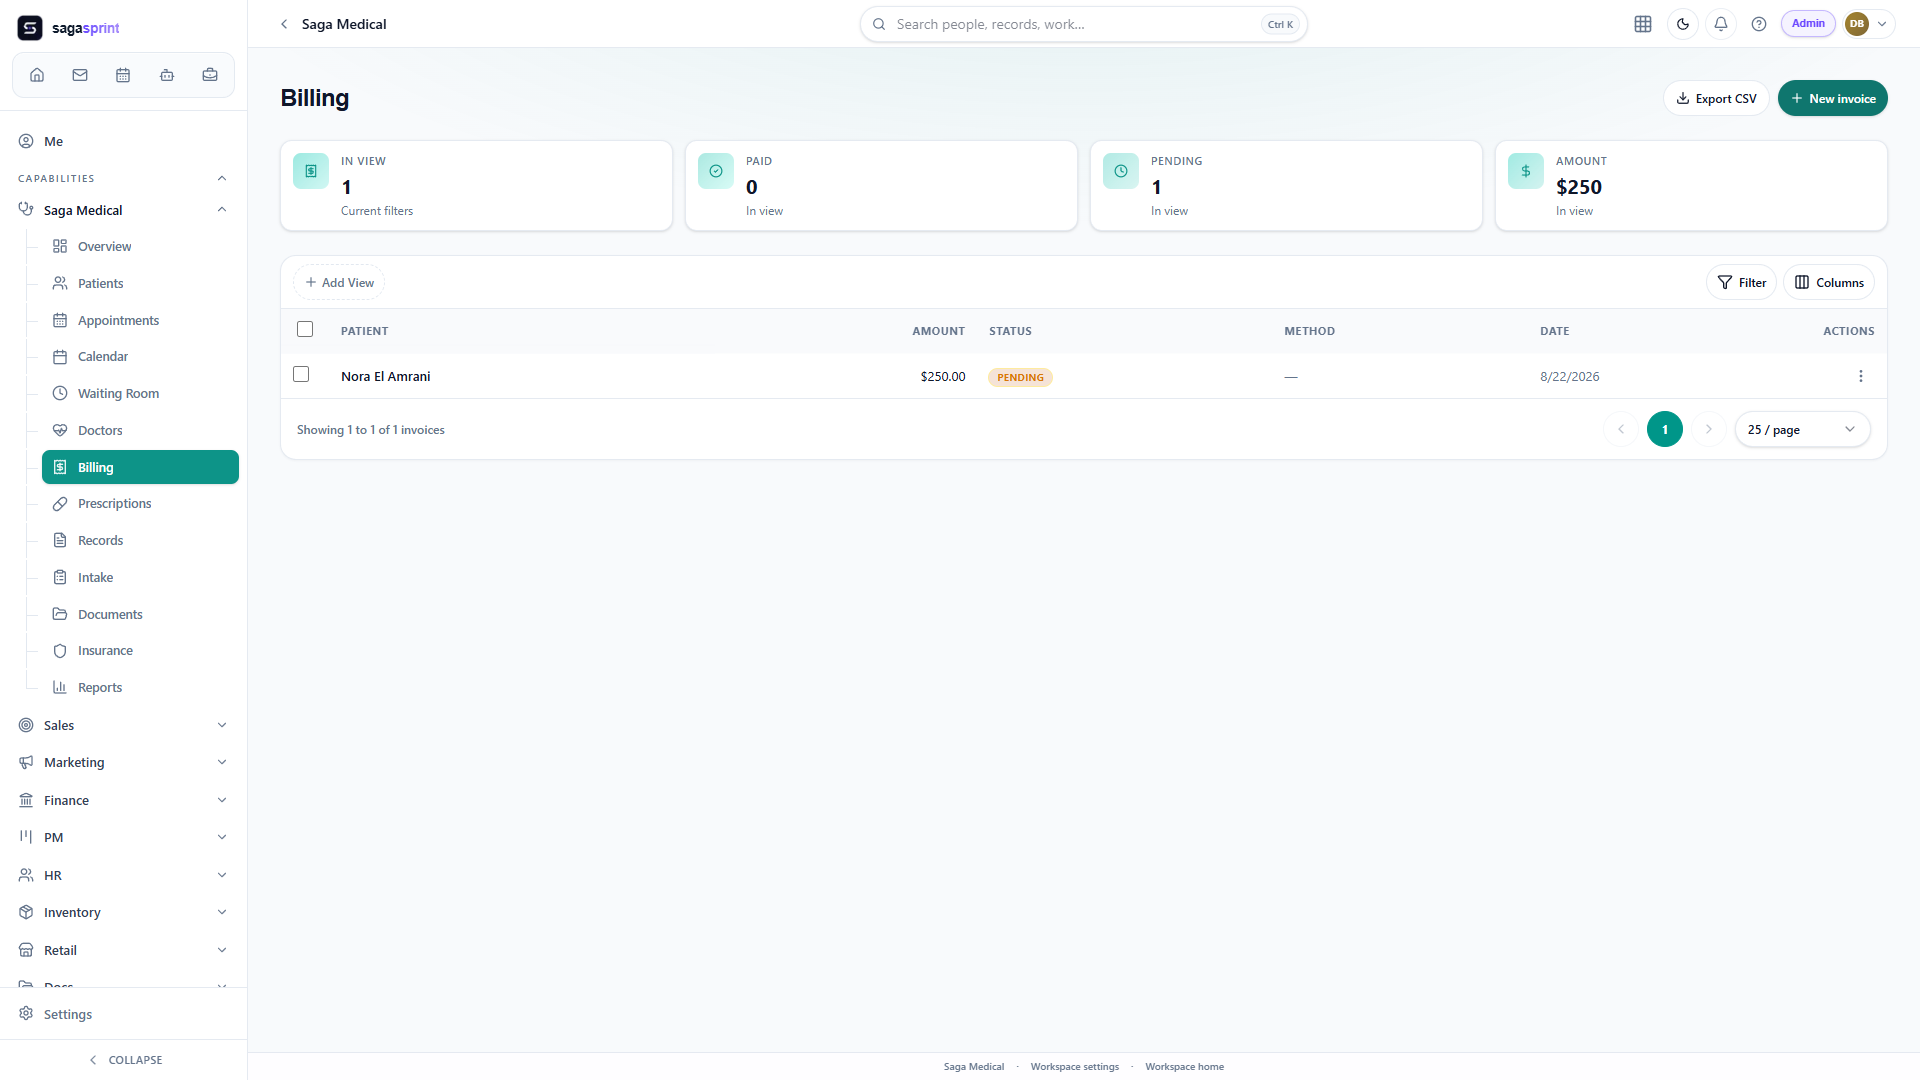Open the user avatar account dropdown

[1869, 24]
